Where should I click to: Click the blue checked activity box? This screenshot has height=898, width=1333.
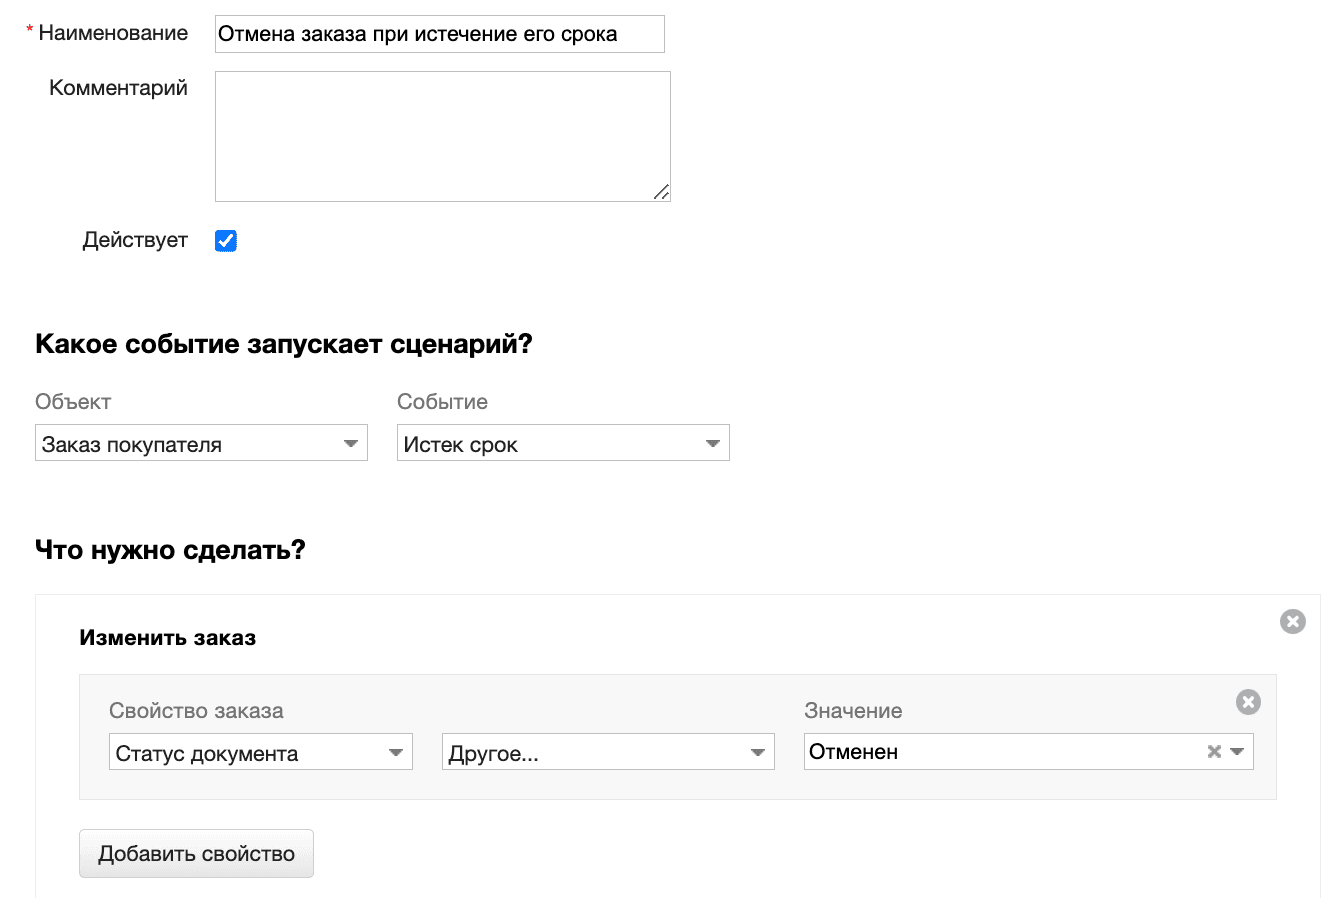coord(225,240)
